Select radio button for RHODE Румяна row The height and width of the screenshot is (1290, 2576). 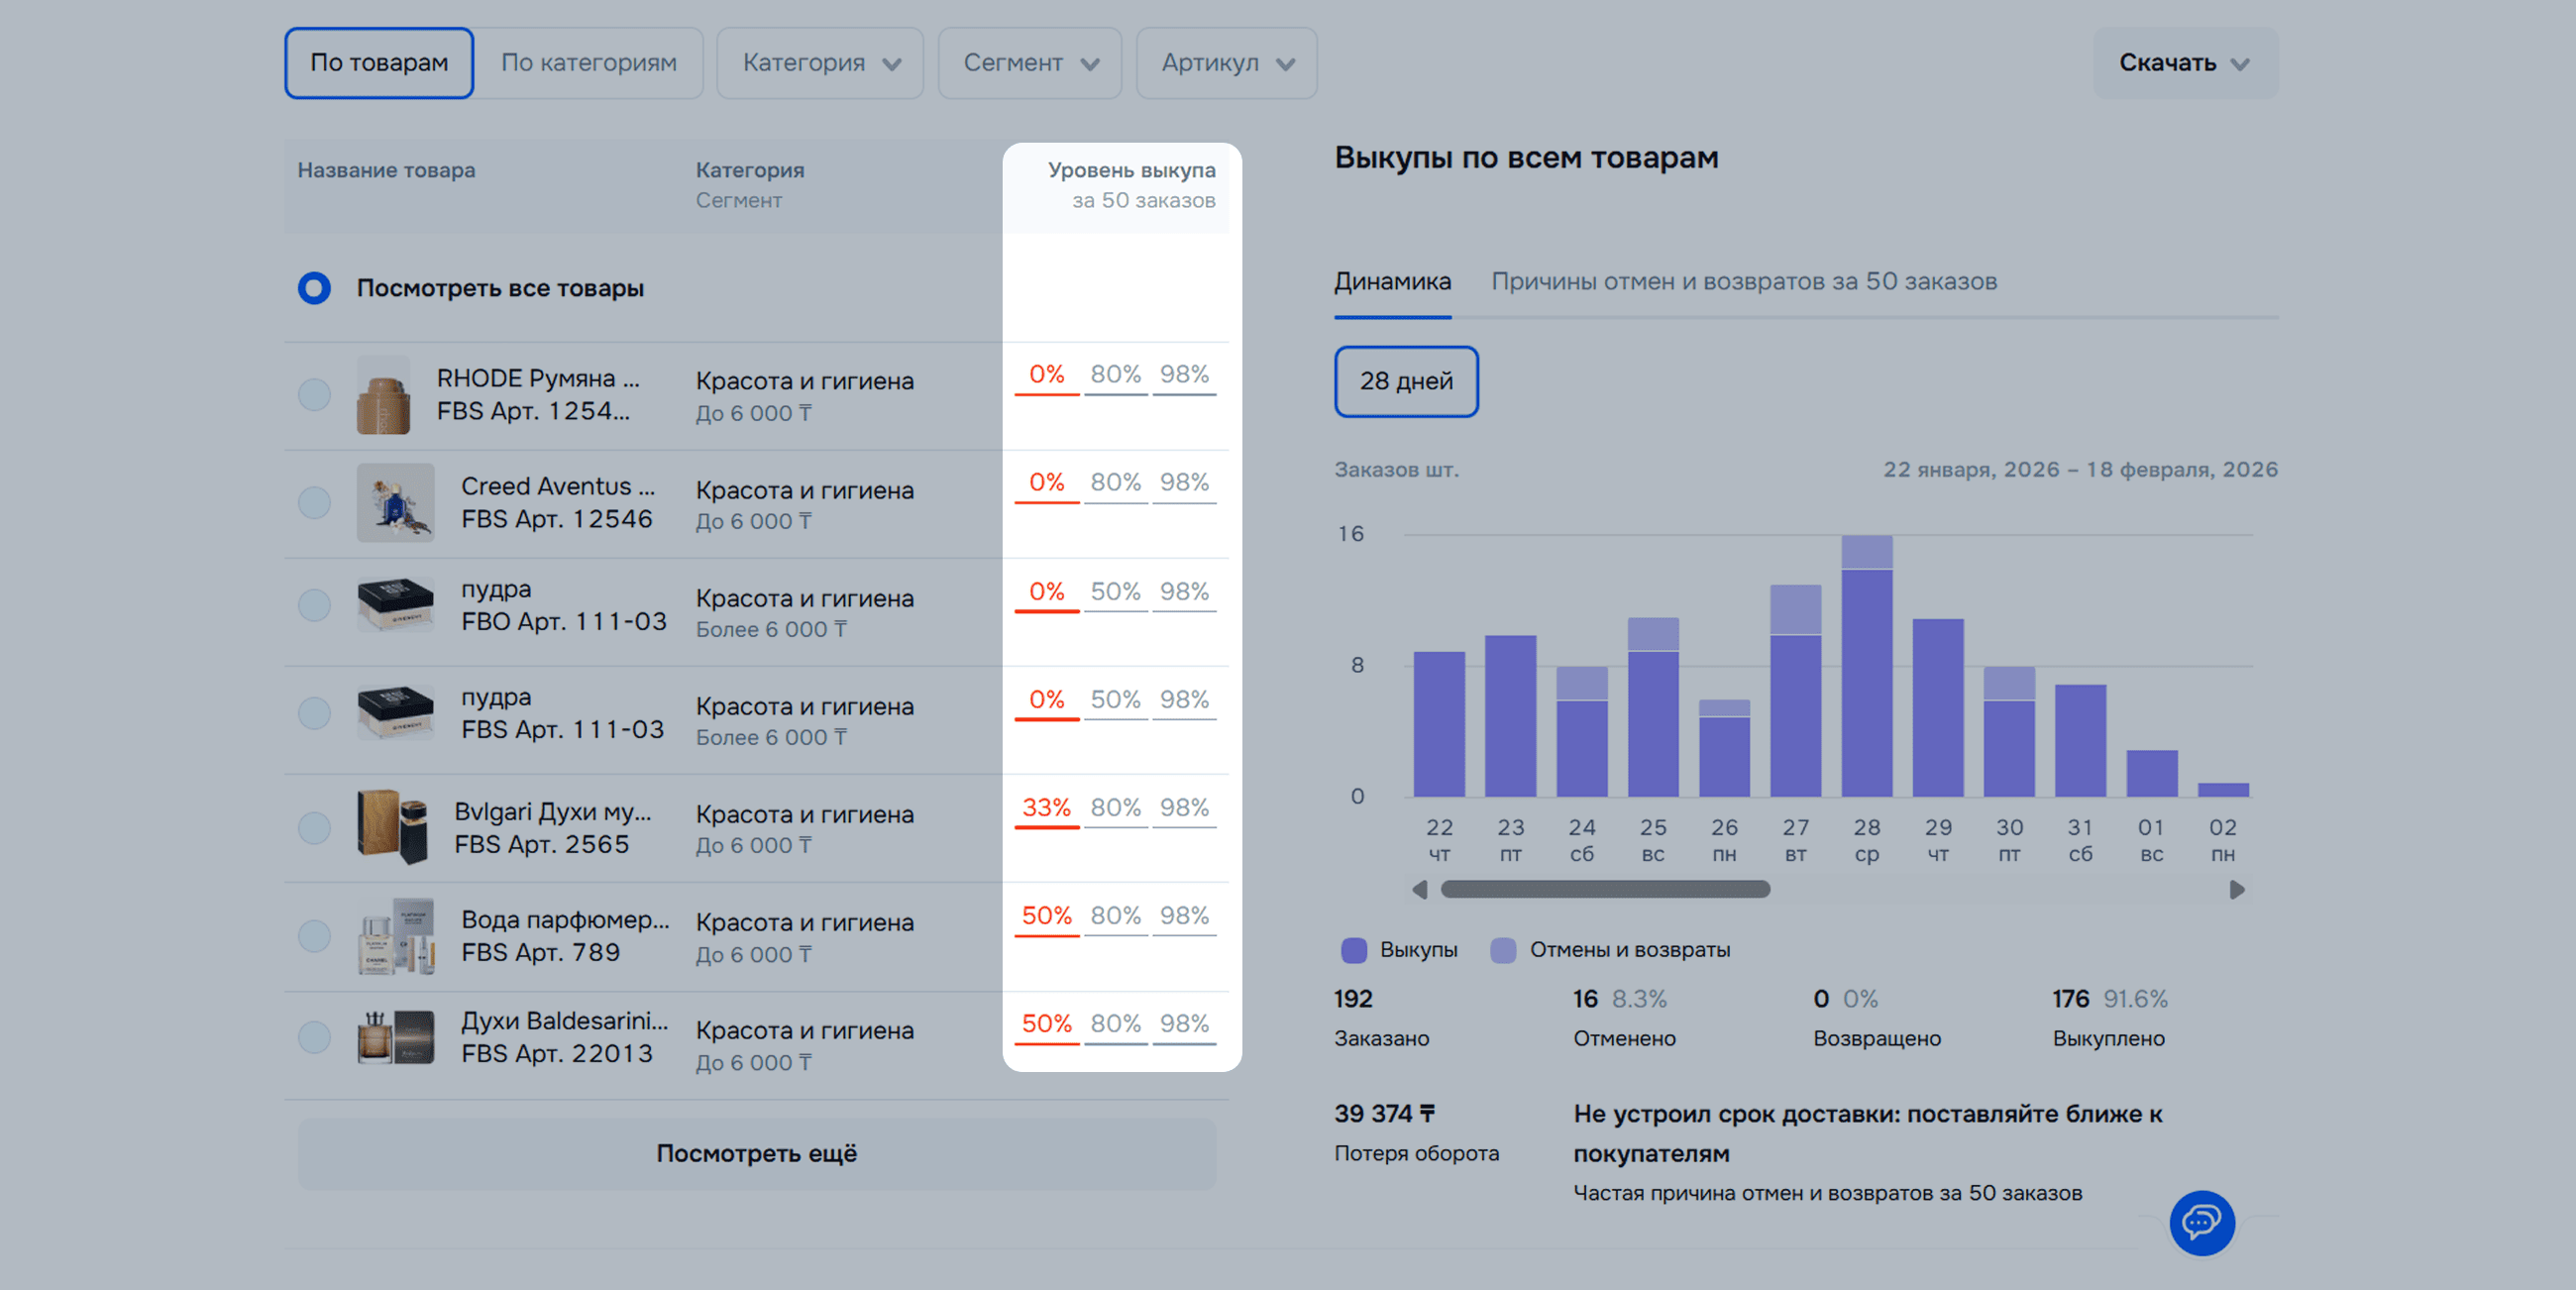314,395
